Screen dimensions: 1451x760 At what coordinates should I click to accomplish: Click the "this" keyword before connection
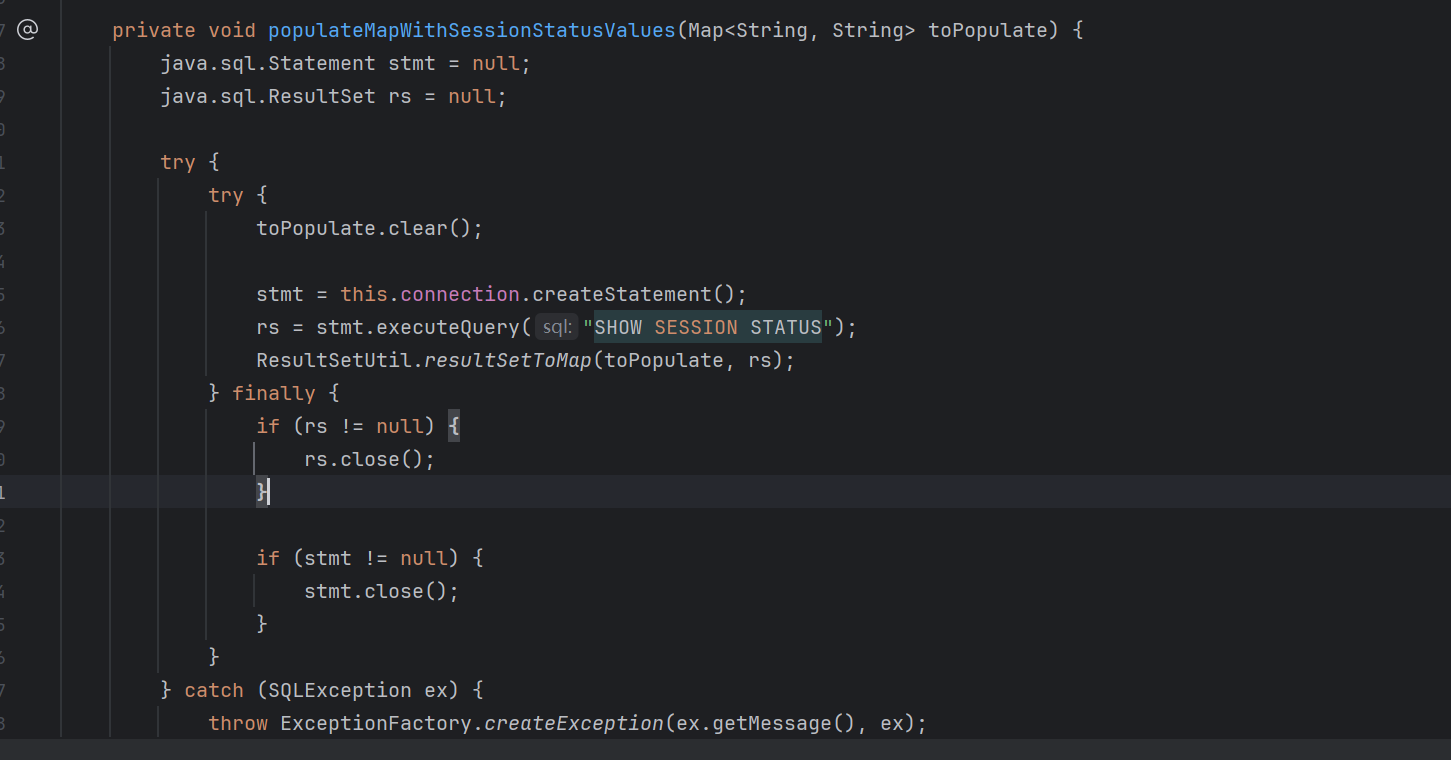click(364, 294)
